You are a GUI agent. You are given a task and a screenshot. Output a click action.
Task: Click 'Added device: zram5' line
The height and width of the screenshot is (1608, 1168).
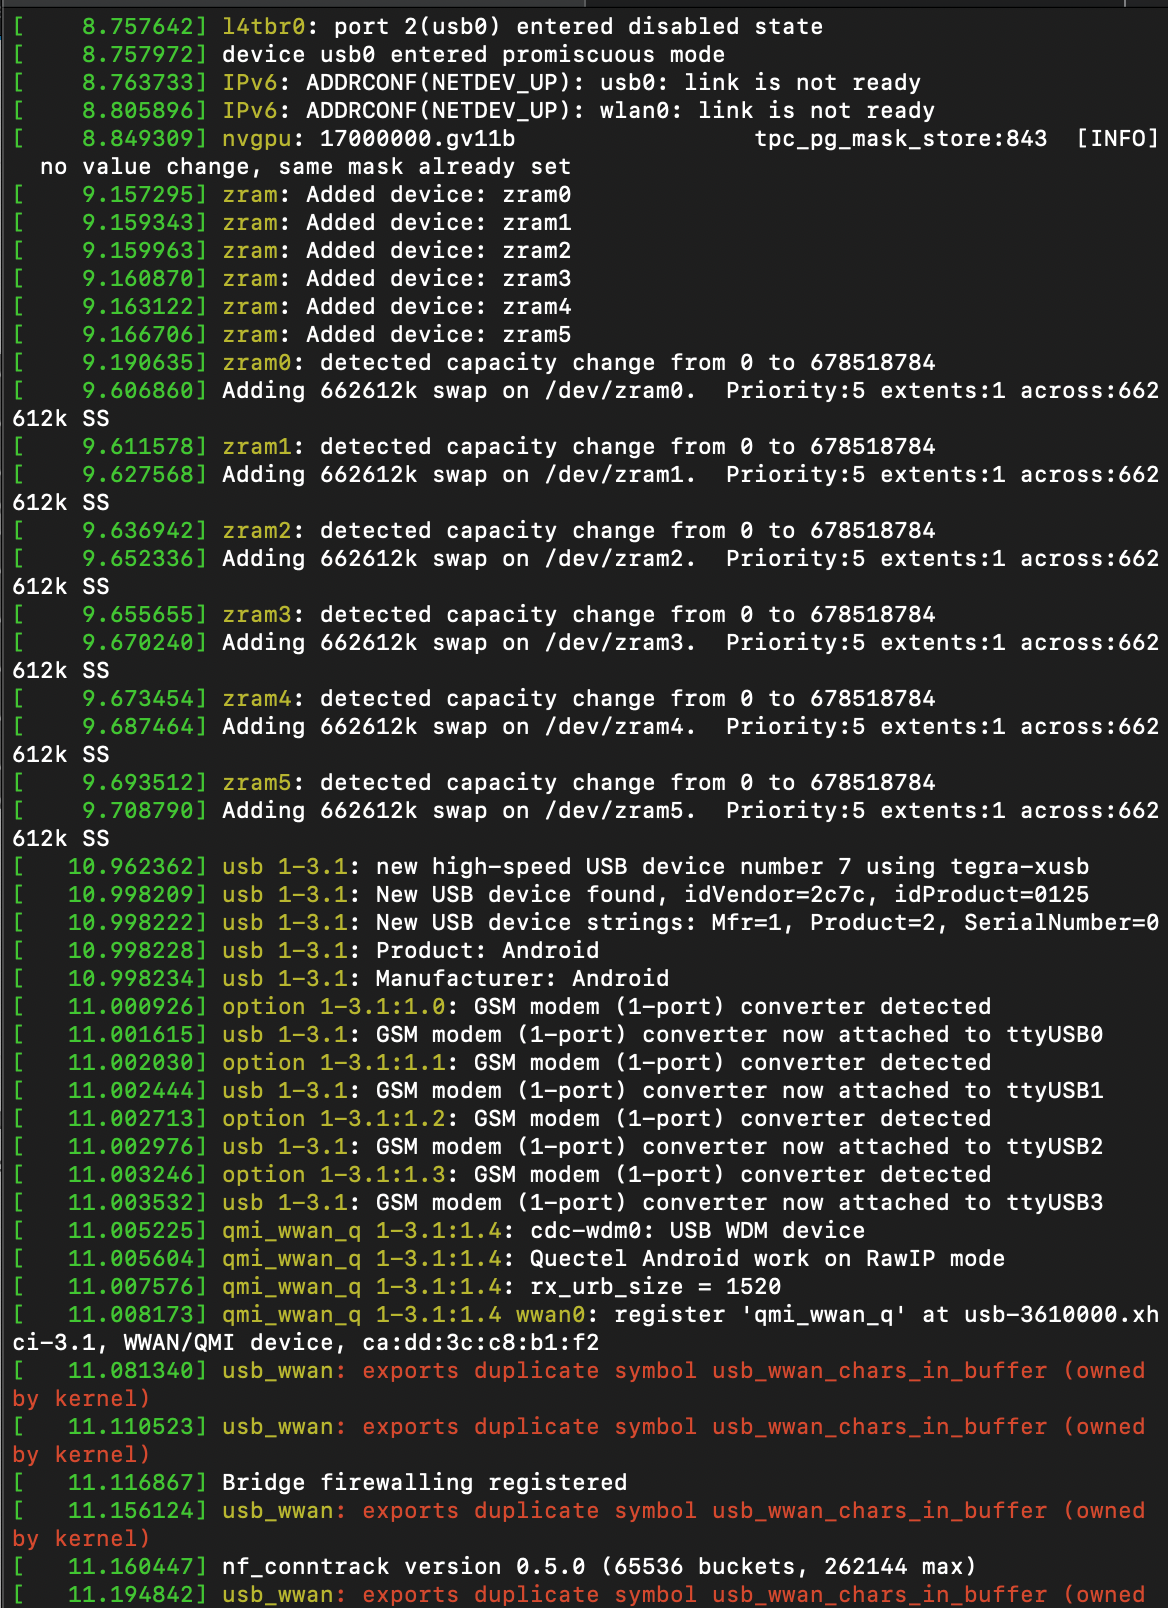point(292,334)
